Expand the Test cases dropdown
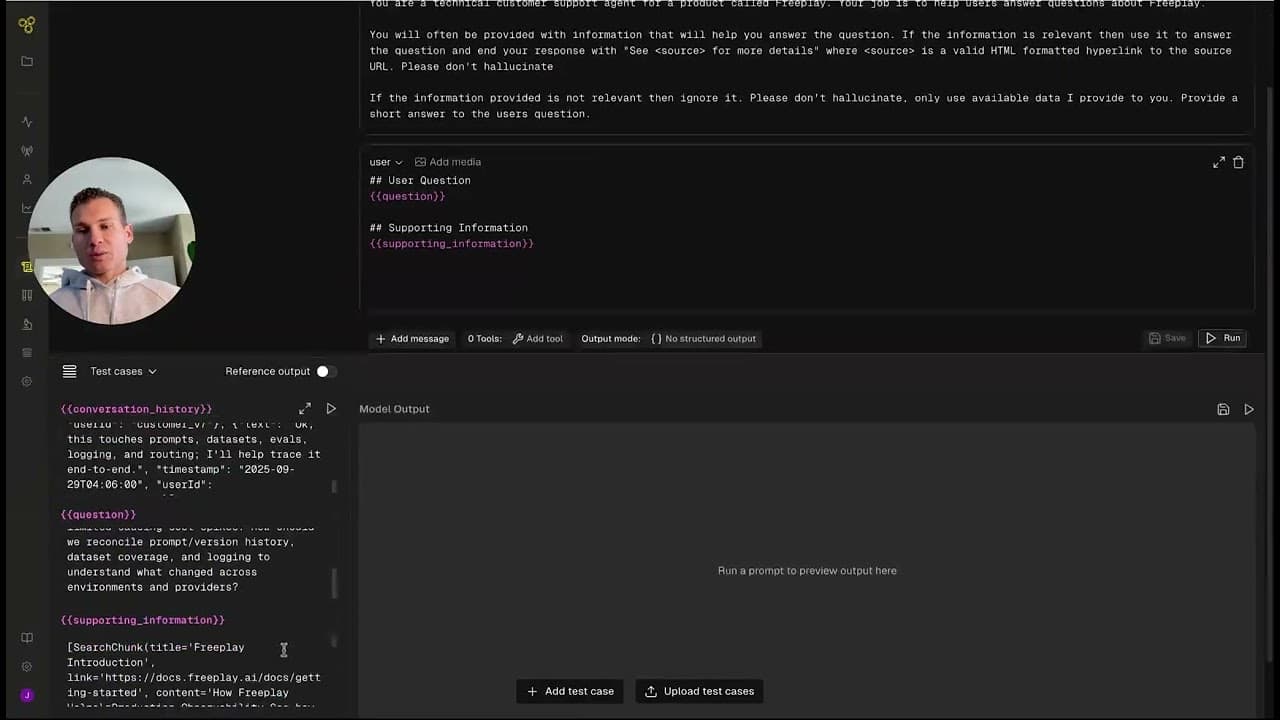The width and height of the screenshot is (1280, 720). tap(123, 371)
